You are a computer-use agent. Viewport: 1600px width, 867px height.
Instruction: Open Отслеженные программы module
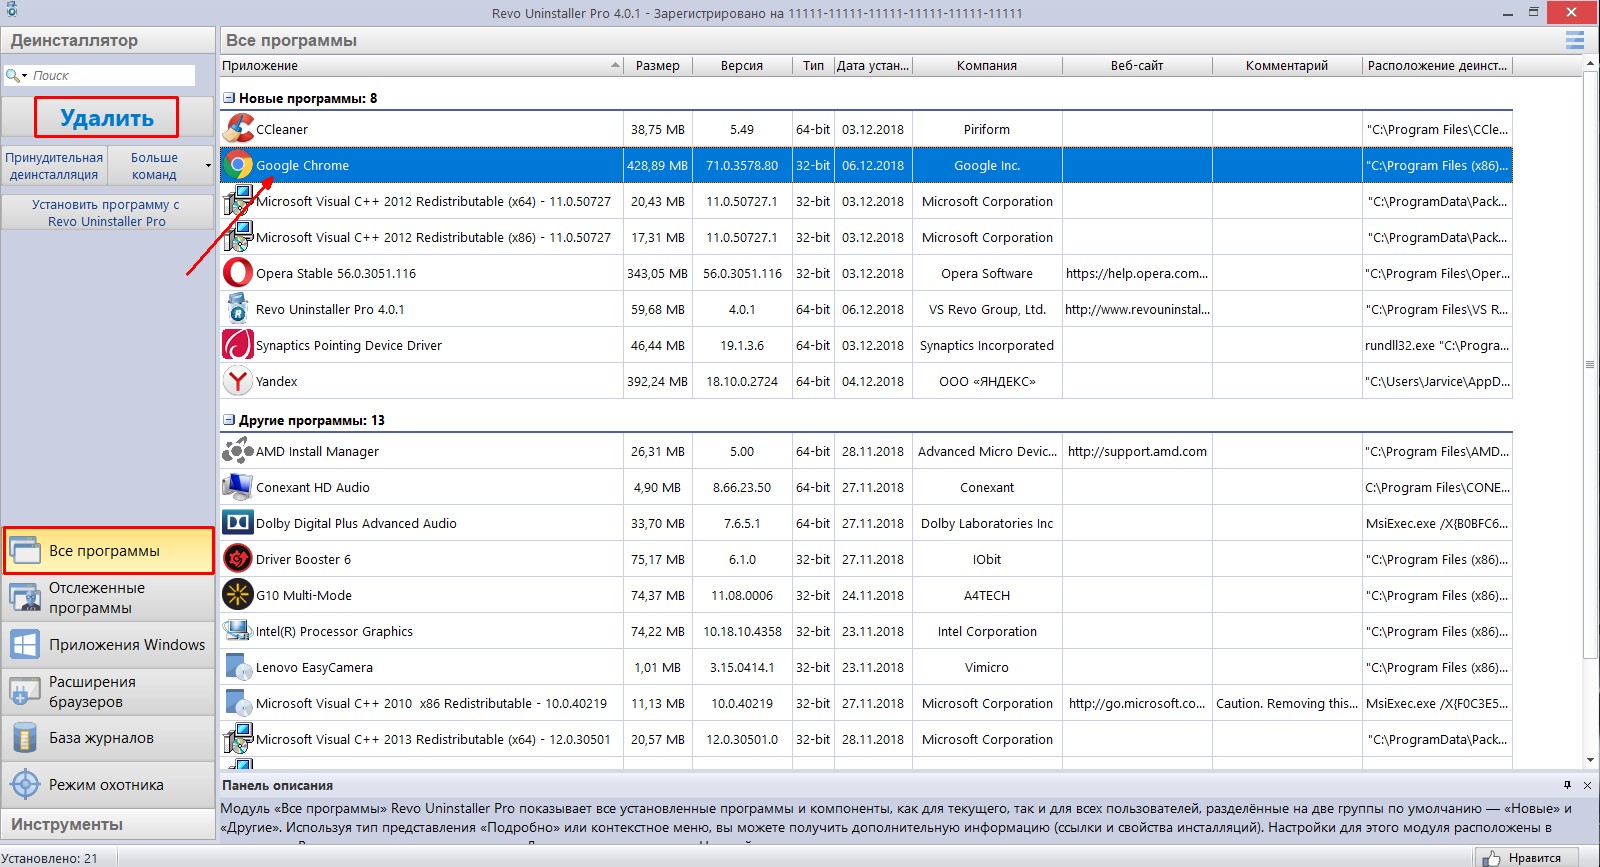coord(108,598)
